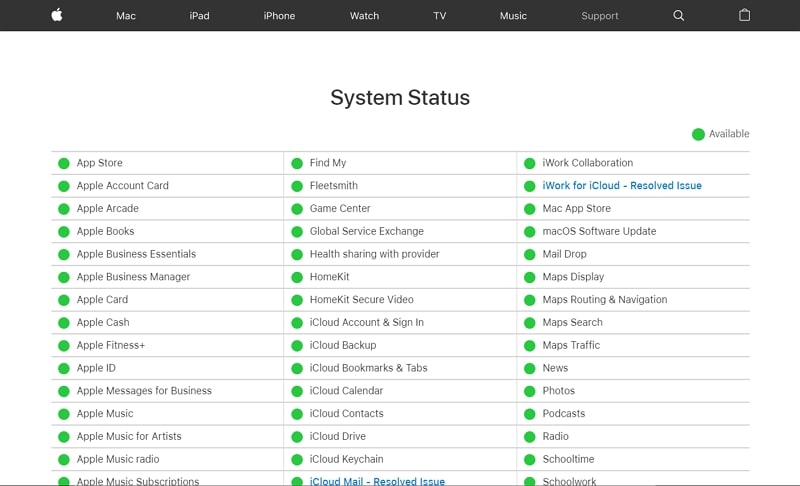Open the iPad menu item
This screenshot has height=486, width=800.
200,16
